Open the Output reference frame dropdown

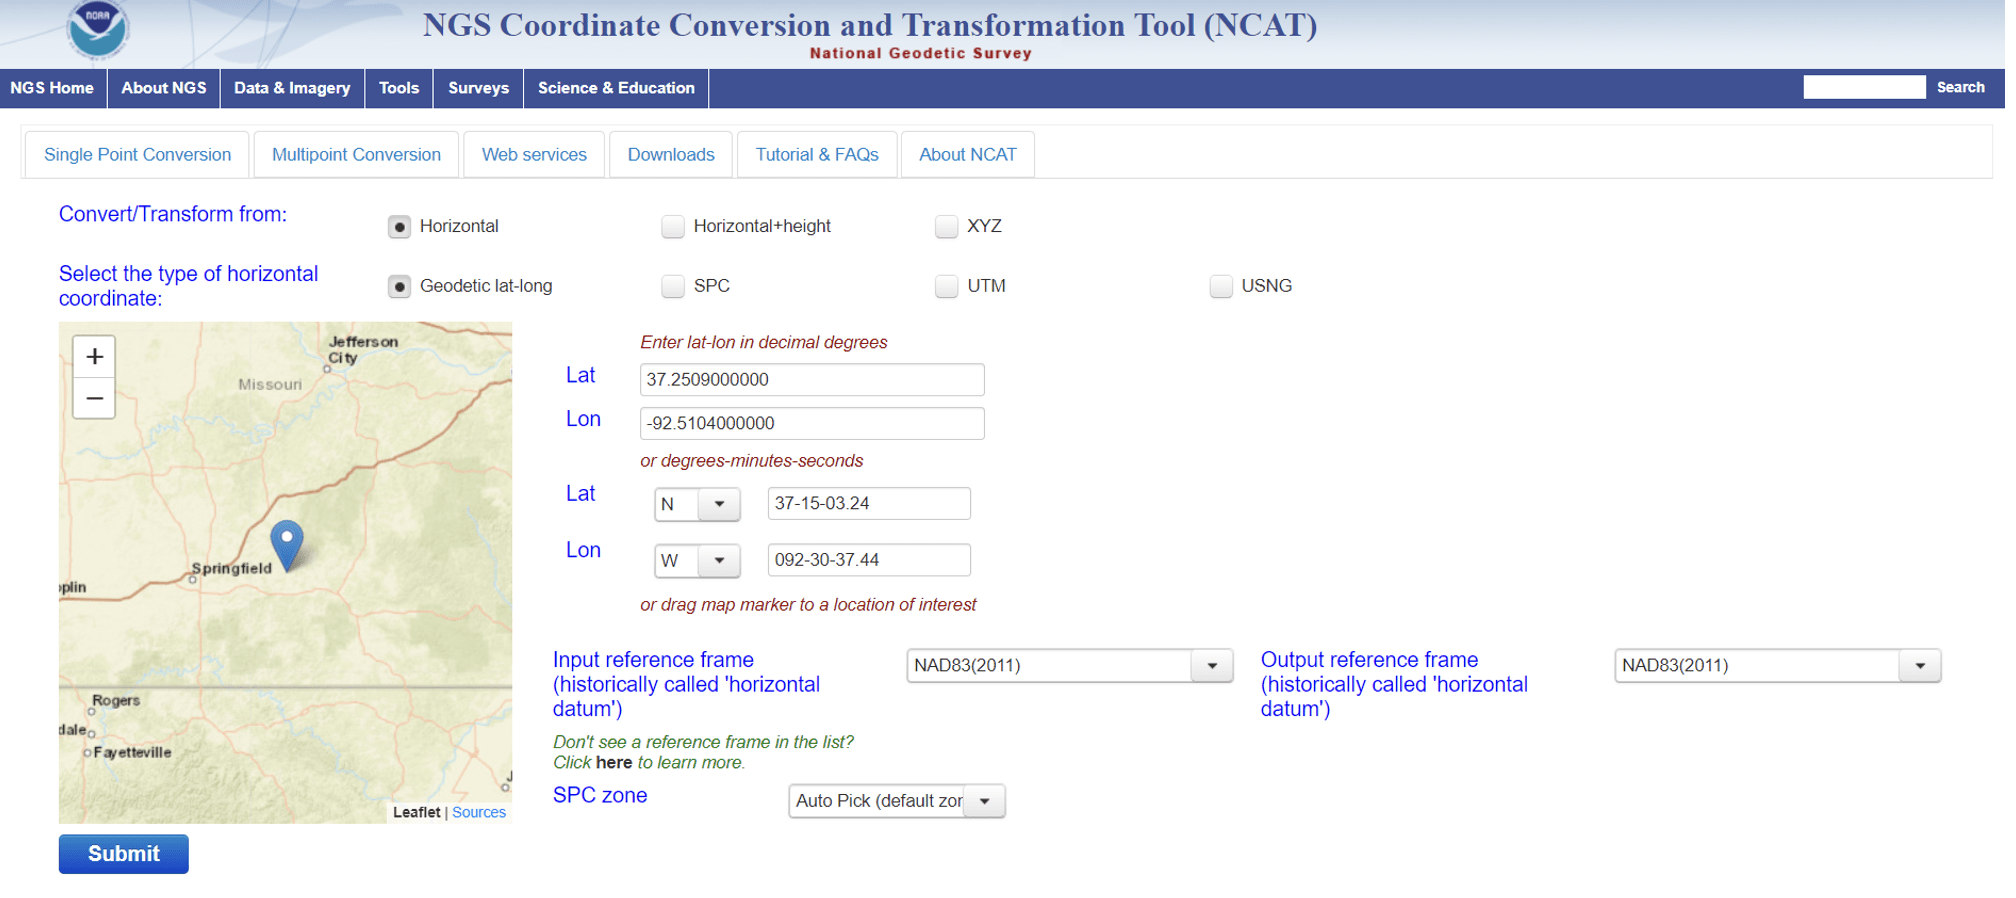[1777, 666]
